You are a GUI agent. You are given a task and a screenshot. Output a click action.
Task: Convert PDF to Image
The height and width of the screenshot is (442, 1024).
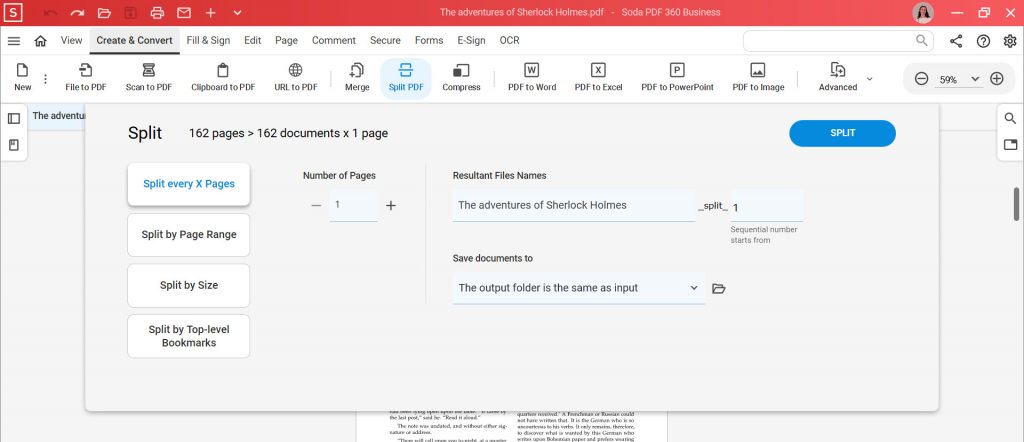(758, 77)
